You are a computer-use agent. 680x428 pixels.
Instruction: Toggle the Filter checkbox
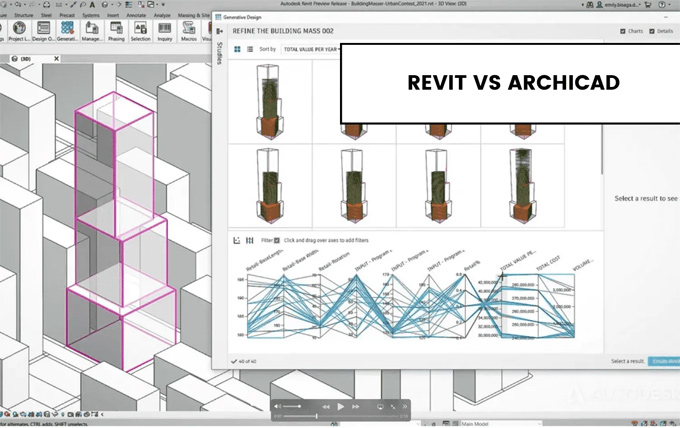point(277,240)
